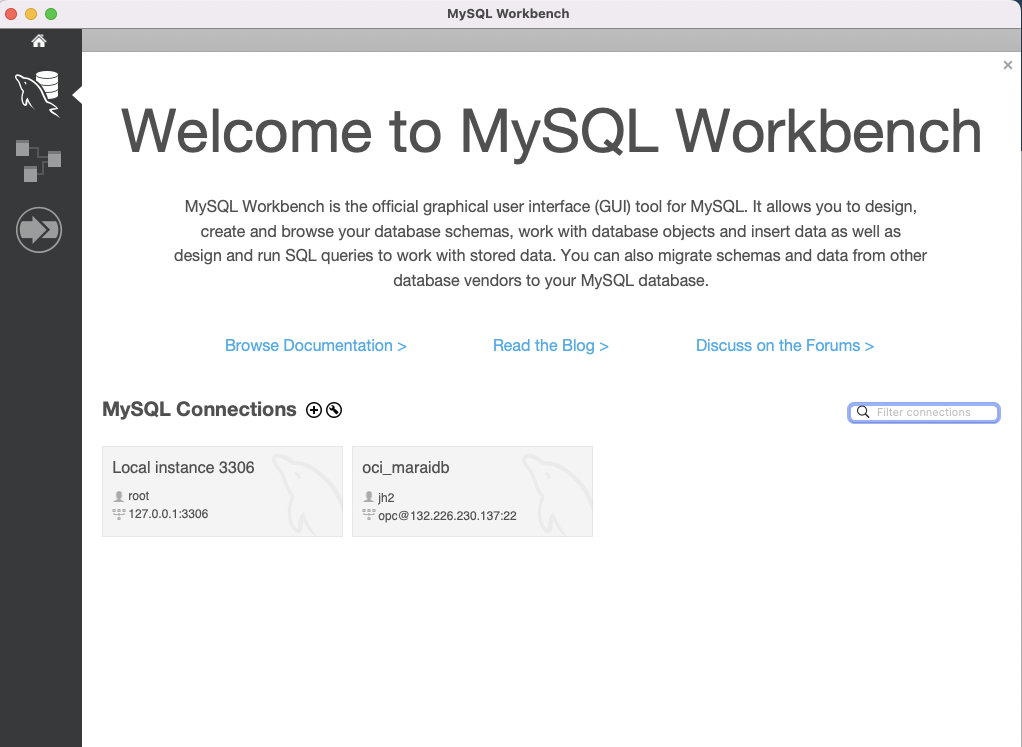Viewport: 1022px width, 747px height.
Task: Click the user icon beside root
Action: (x=119, y=496)
